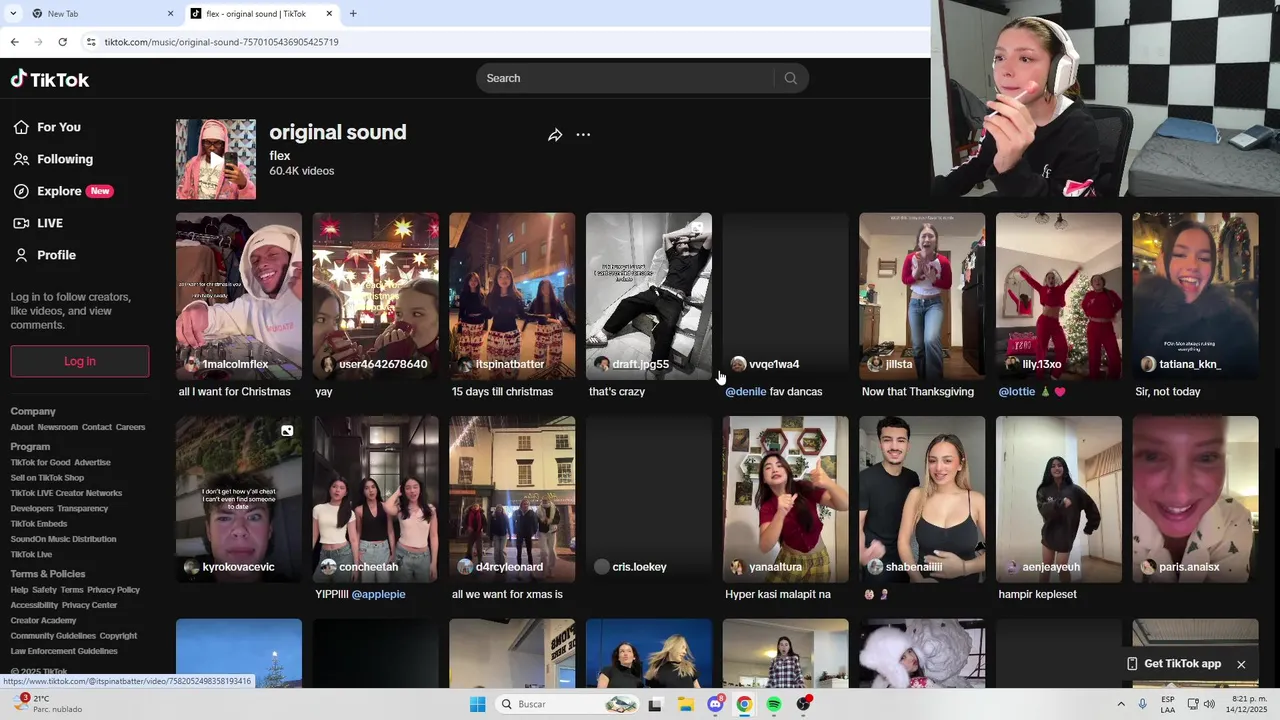Open the three-dot more options menu
This screenshot has height=720, width=1280.
(x=583, y=135)
